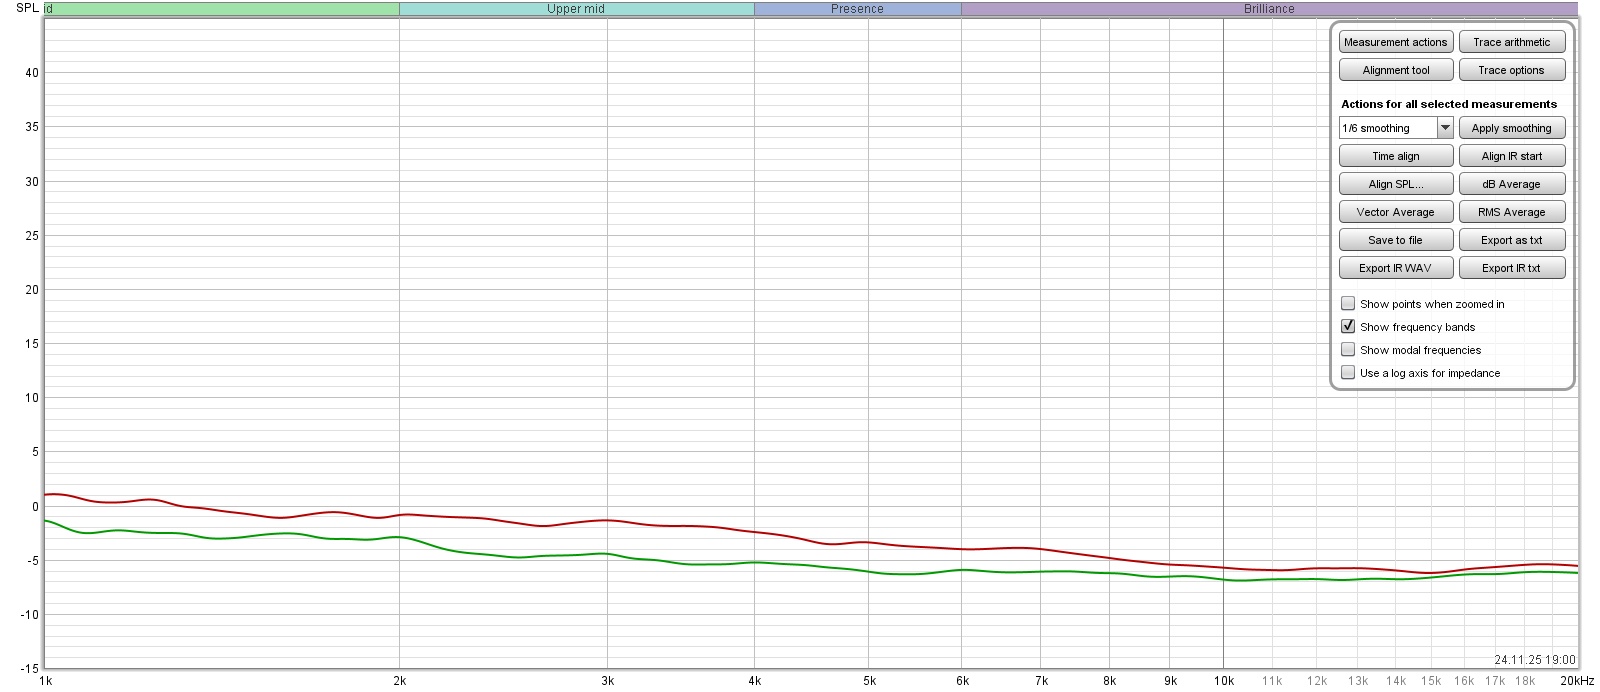
Task: Enable Show modal frequencies
Action: pos(1348,349)
